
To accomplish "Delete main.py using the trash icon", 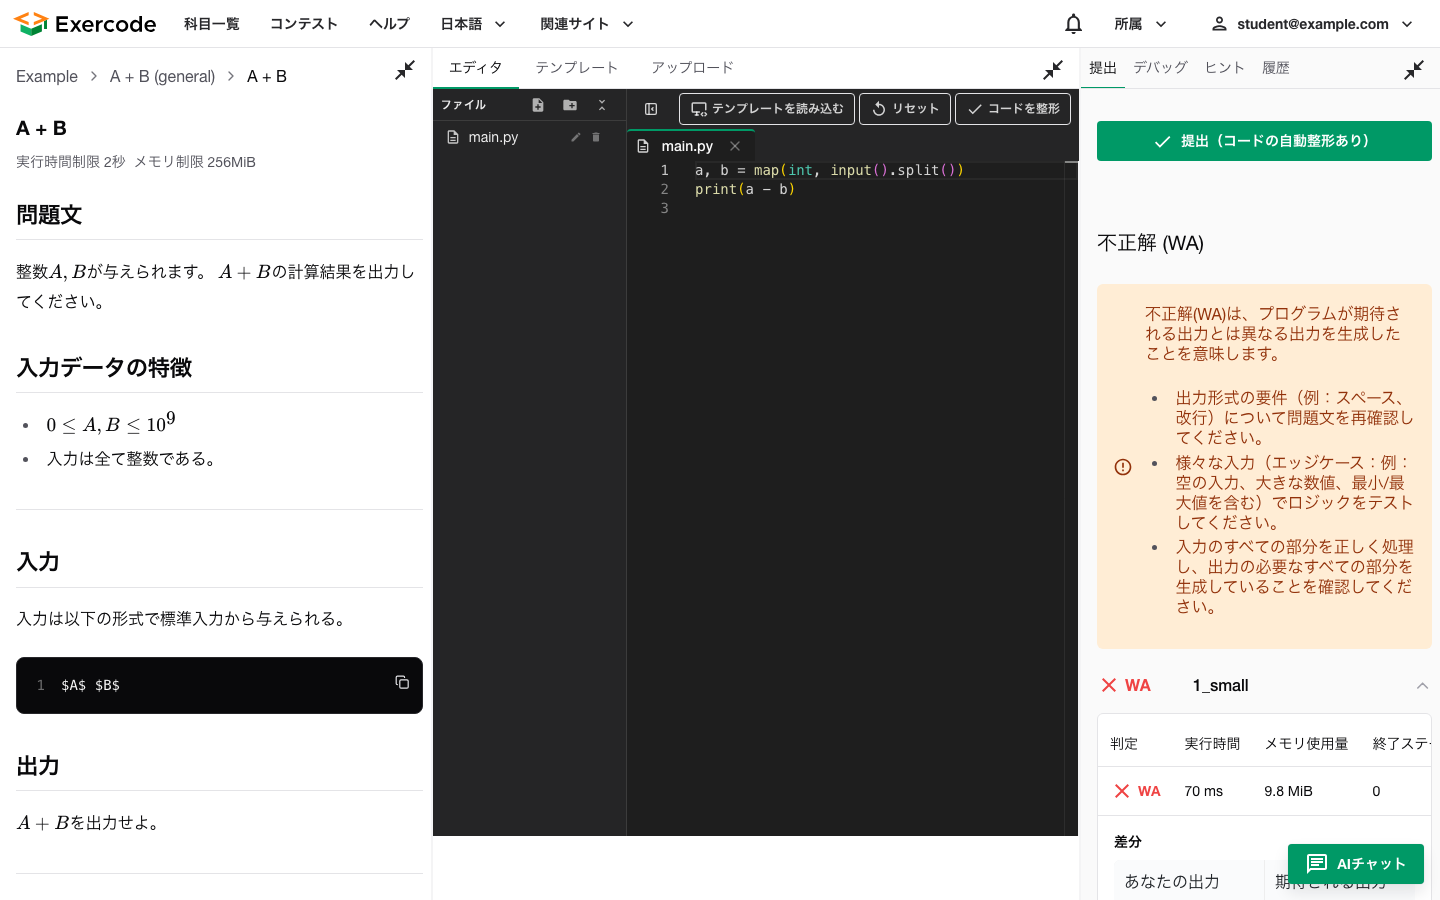I will pyautogui.click(x=596, y=137).
